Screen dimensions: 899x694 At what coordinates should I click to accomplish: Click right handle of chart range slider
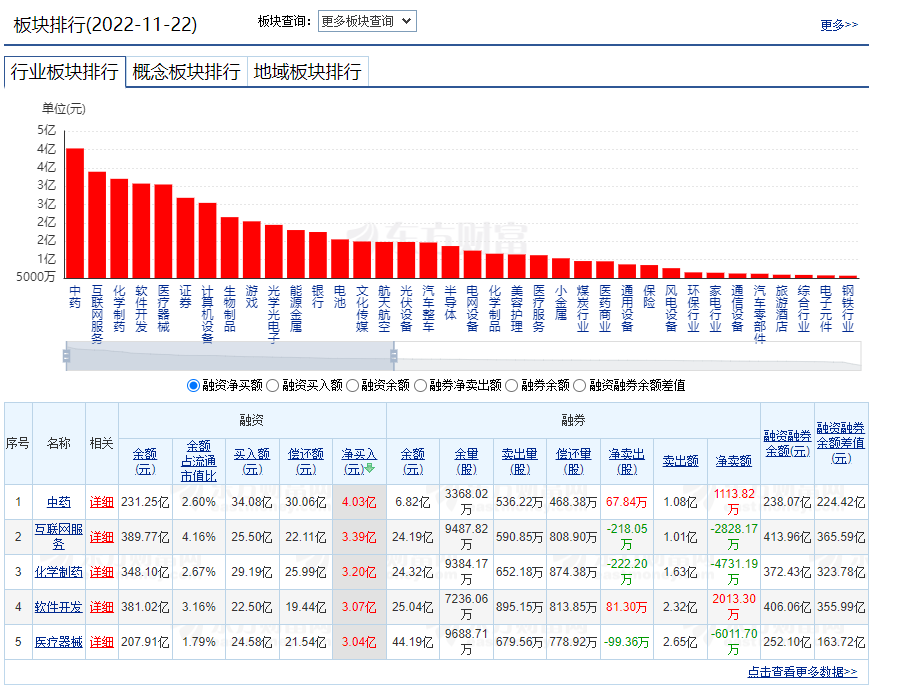coord(393,355)
